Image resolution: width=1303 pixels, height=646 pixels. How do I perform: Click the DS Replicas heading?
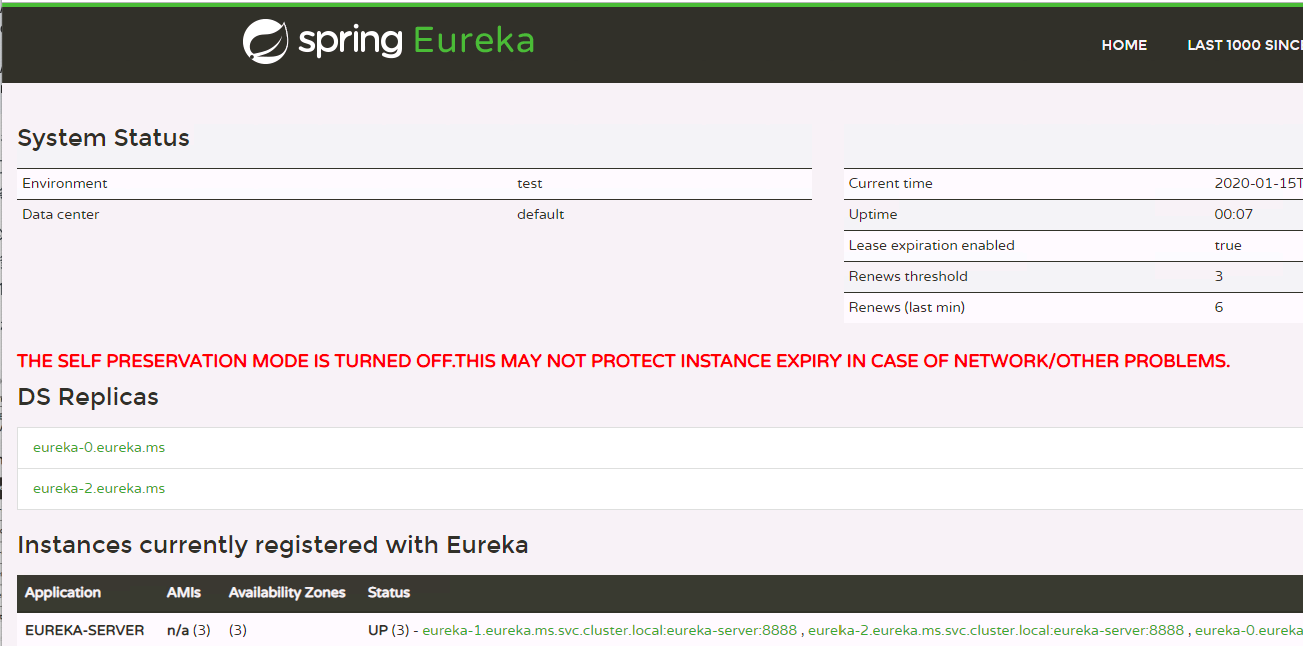(x=88, y=397)
